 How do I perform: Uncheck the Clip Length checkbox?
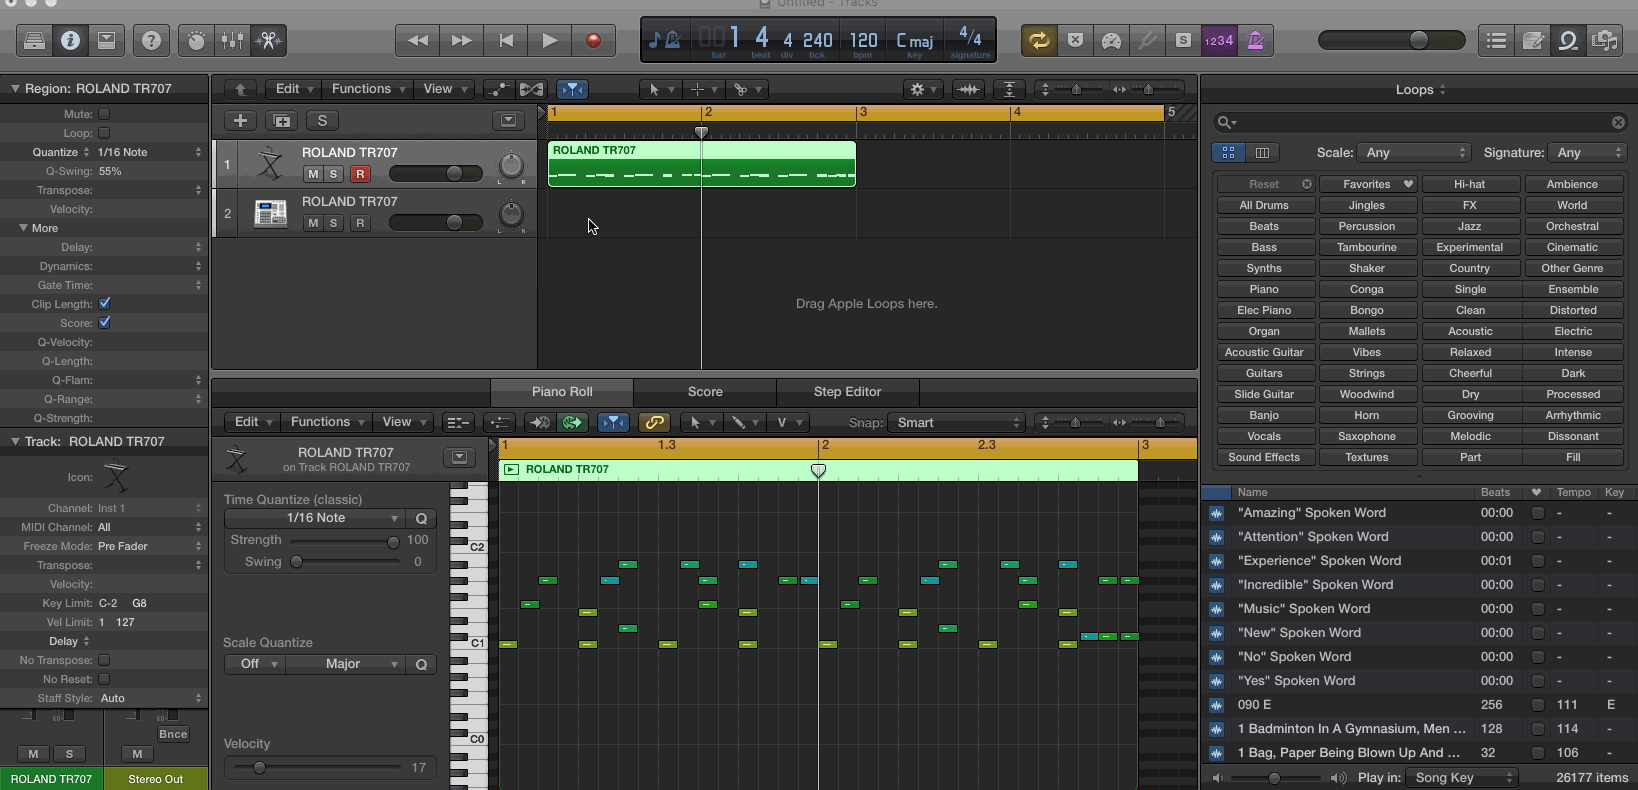(x=105, y=303)
